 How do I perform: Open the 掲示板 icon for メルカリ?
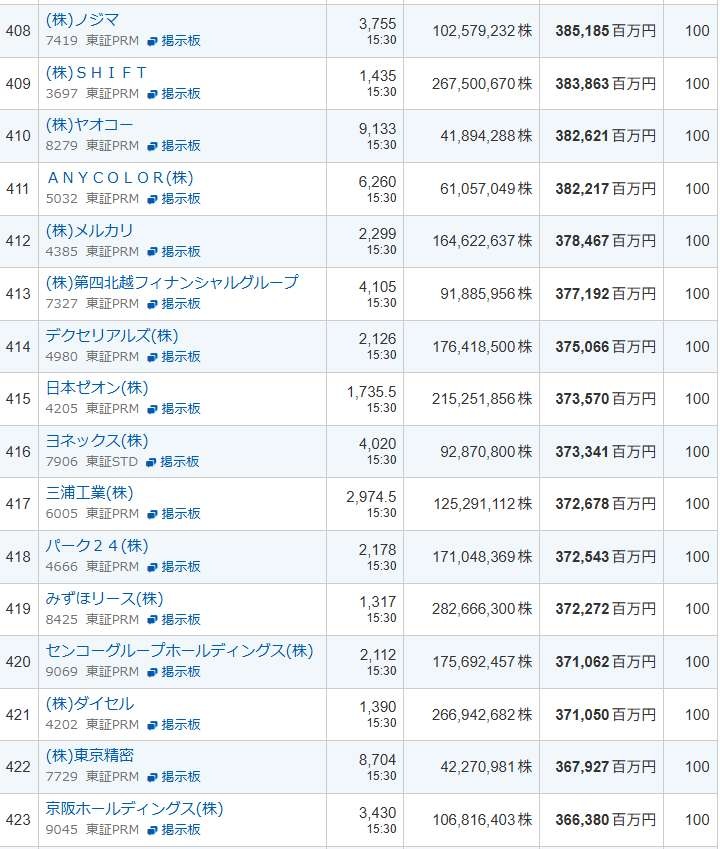pyautogui.click(x=153, y=252)
